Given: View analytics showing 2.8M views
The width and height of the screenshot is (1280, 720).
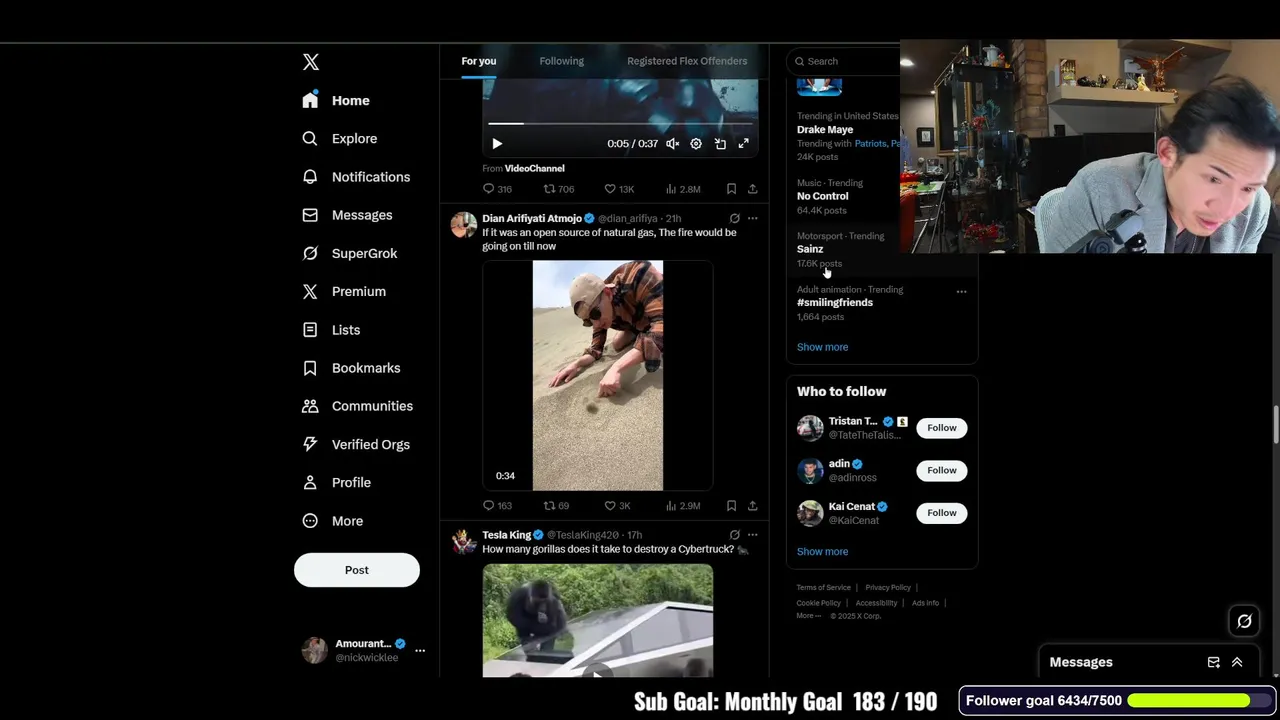Looking at the screenshot, I should pyautogui.click(x=683, y=189).
